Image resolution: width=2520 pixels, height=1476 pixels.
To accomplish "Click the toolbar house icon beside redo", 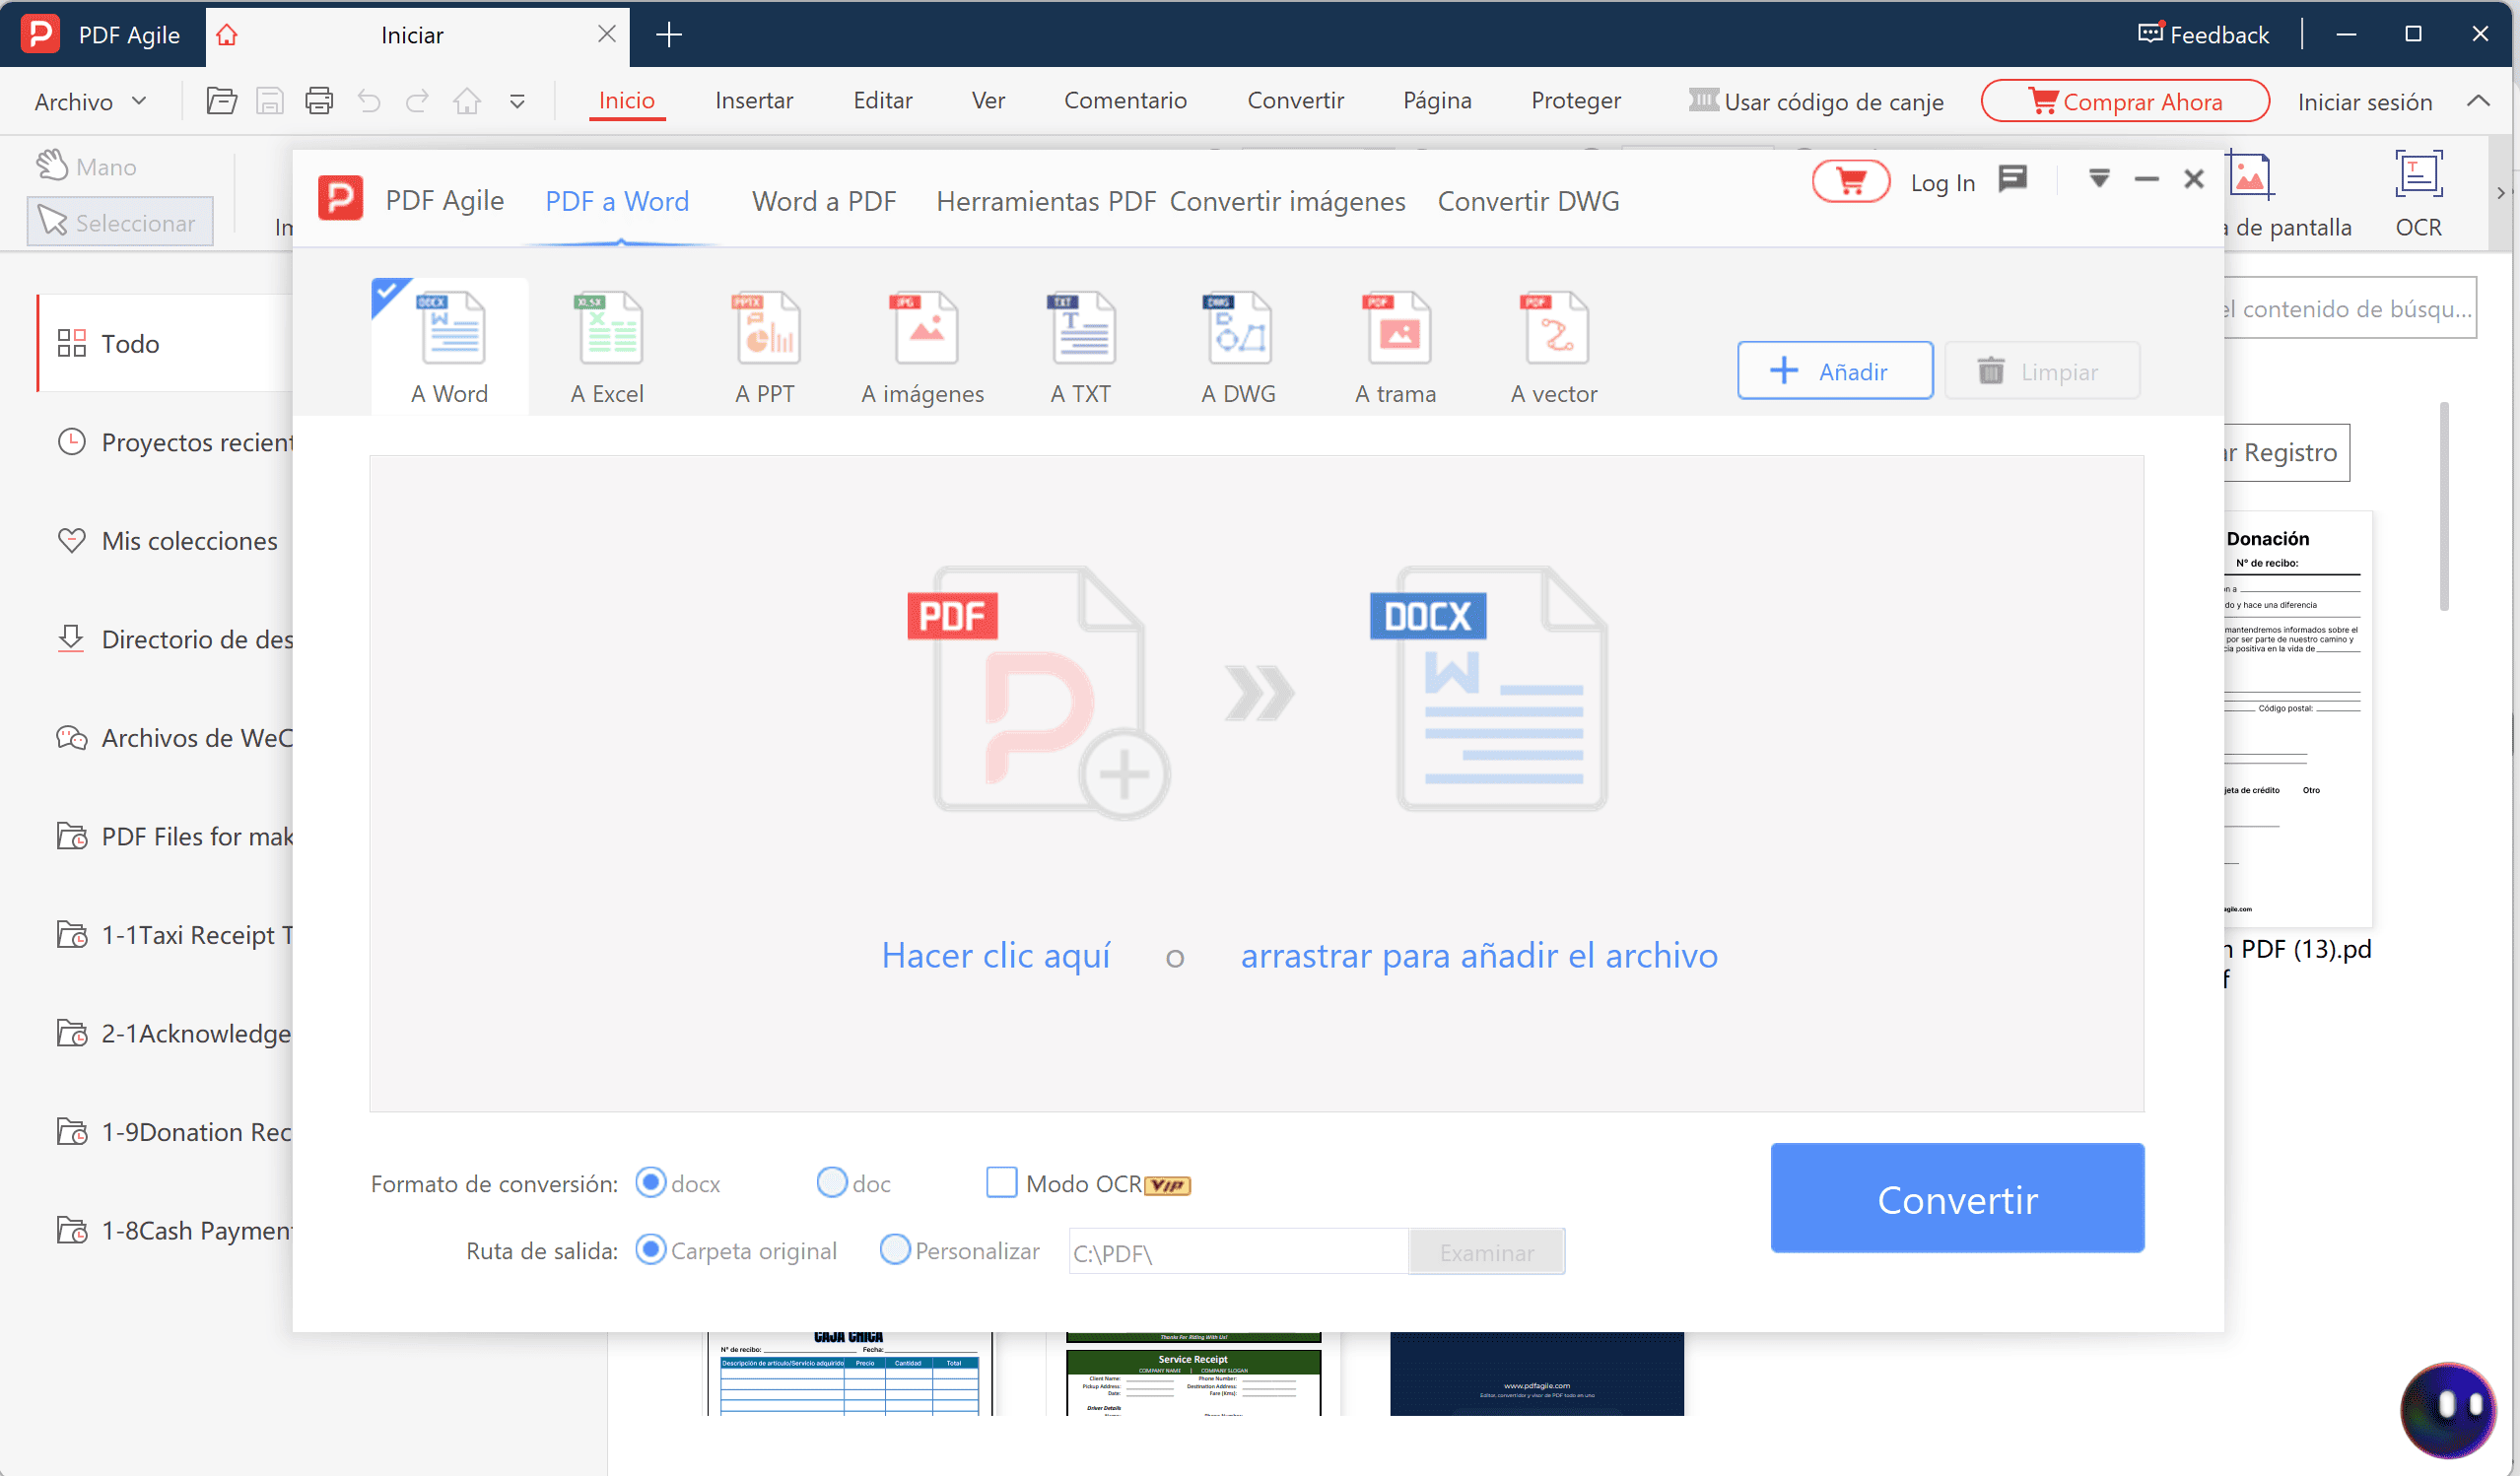I will 467,101.
